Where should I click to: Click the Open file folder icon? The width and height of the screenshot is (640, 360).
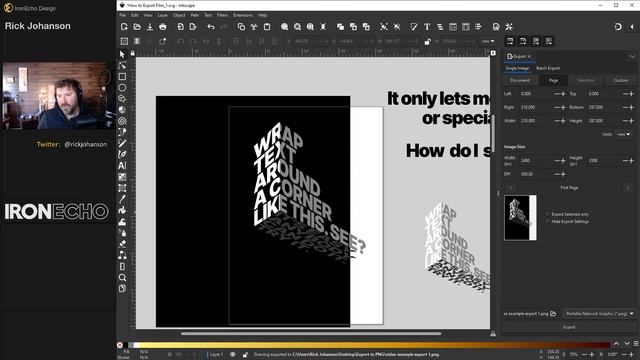pos(137,27)
